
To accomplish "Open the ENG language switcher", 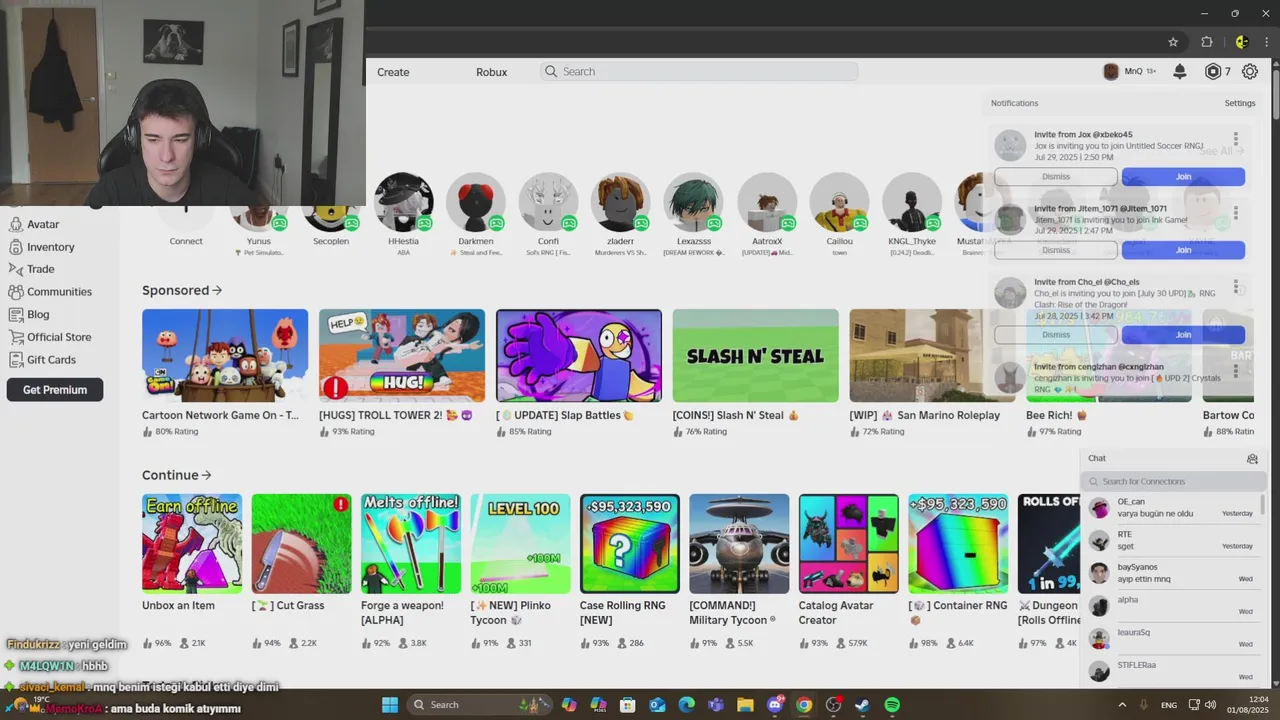I will pyautogui.click(x=1168, y=705).
